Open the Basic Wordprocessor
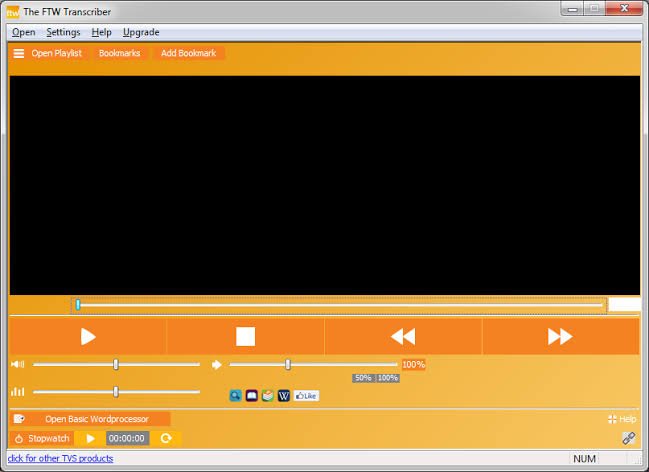This screenshot has height=472, width=649. point(96,419)
